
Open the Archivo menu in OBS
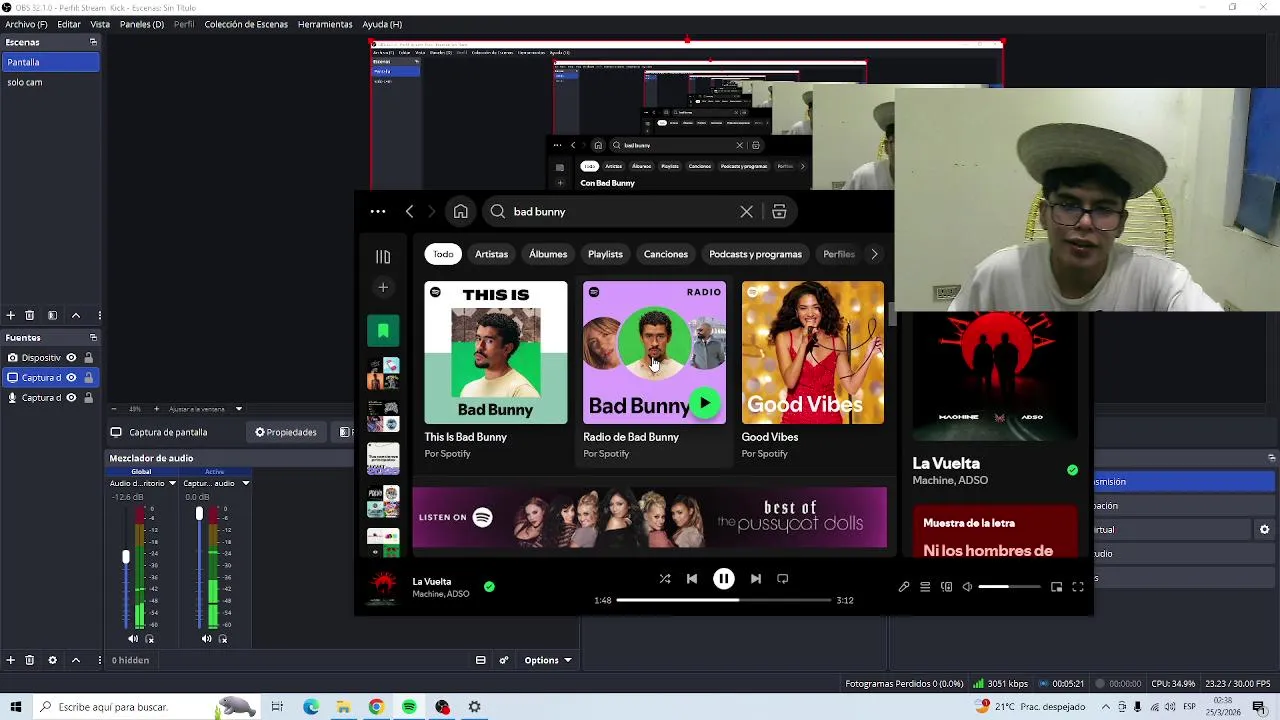pos(26,24)
